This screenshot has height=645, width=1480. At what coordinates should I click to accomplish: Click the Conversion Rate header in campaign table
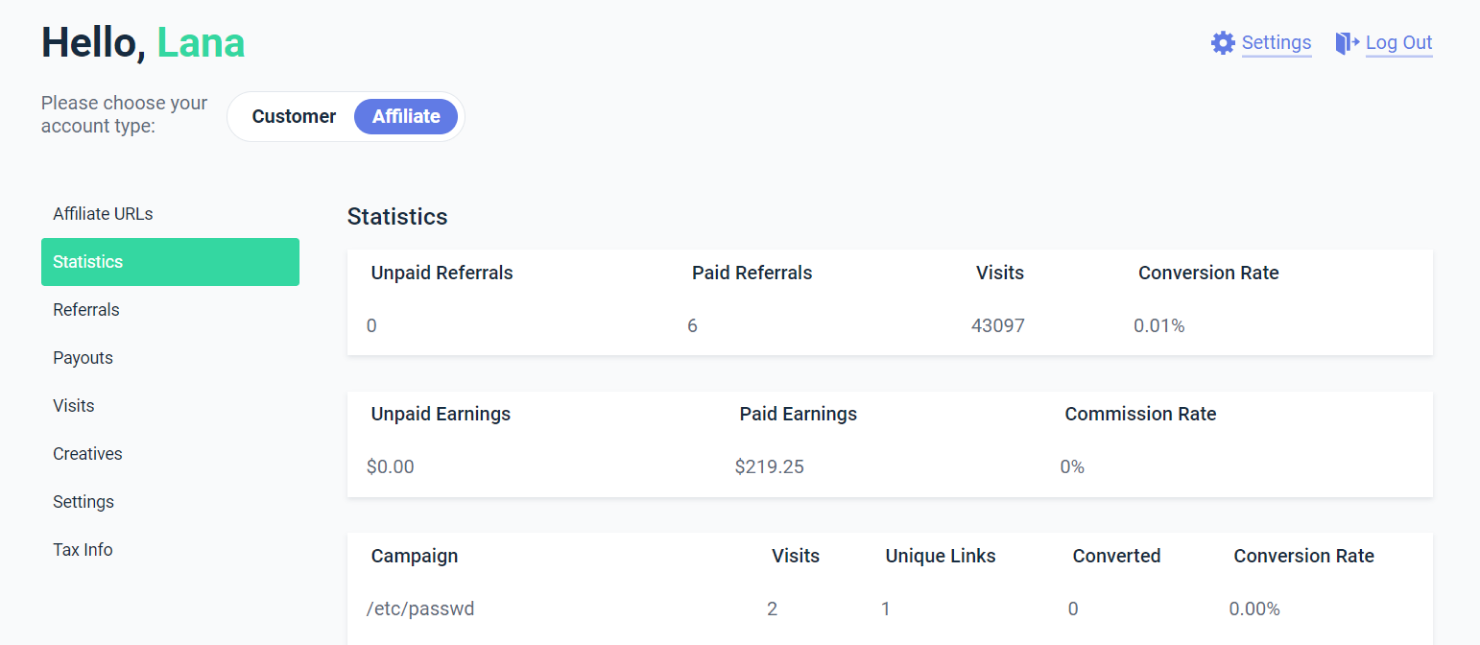[x=1304, y=556]
